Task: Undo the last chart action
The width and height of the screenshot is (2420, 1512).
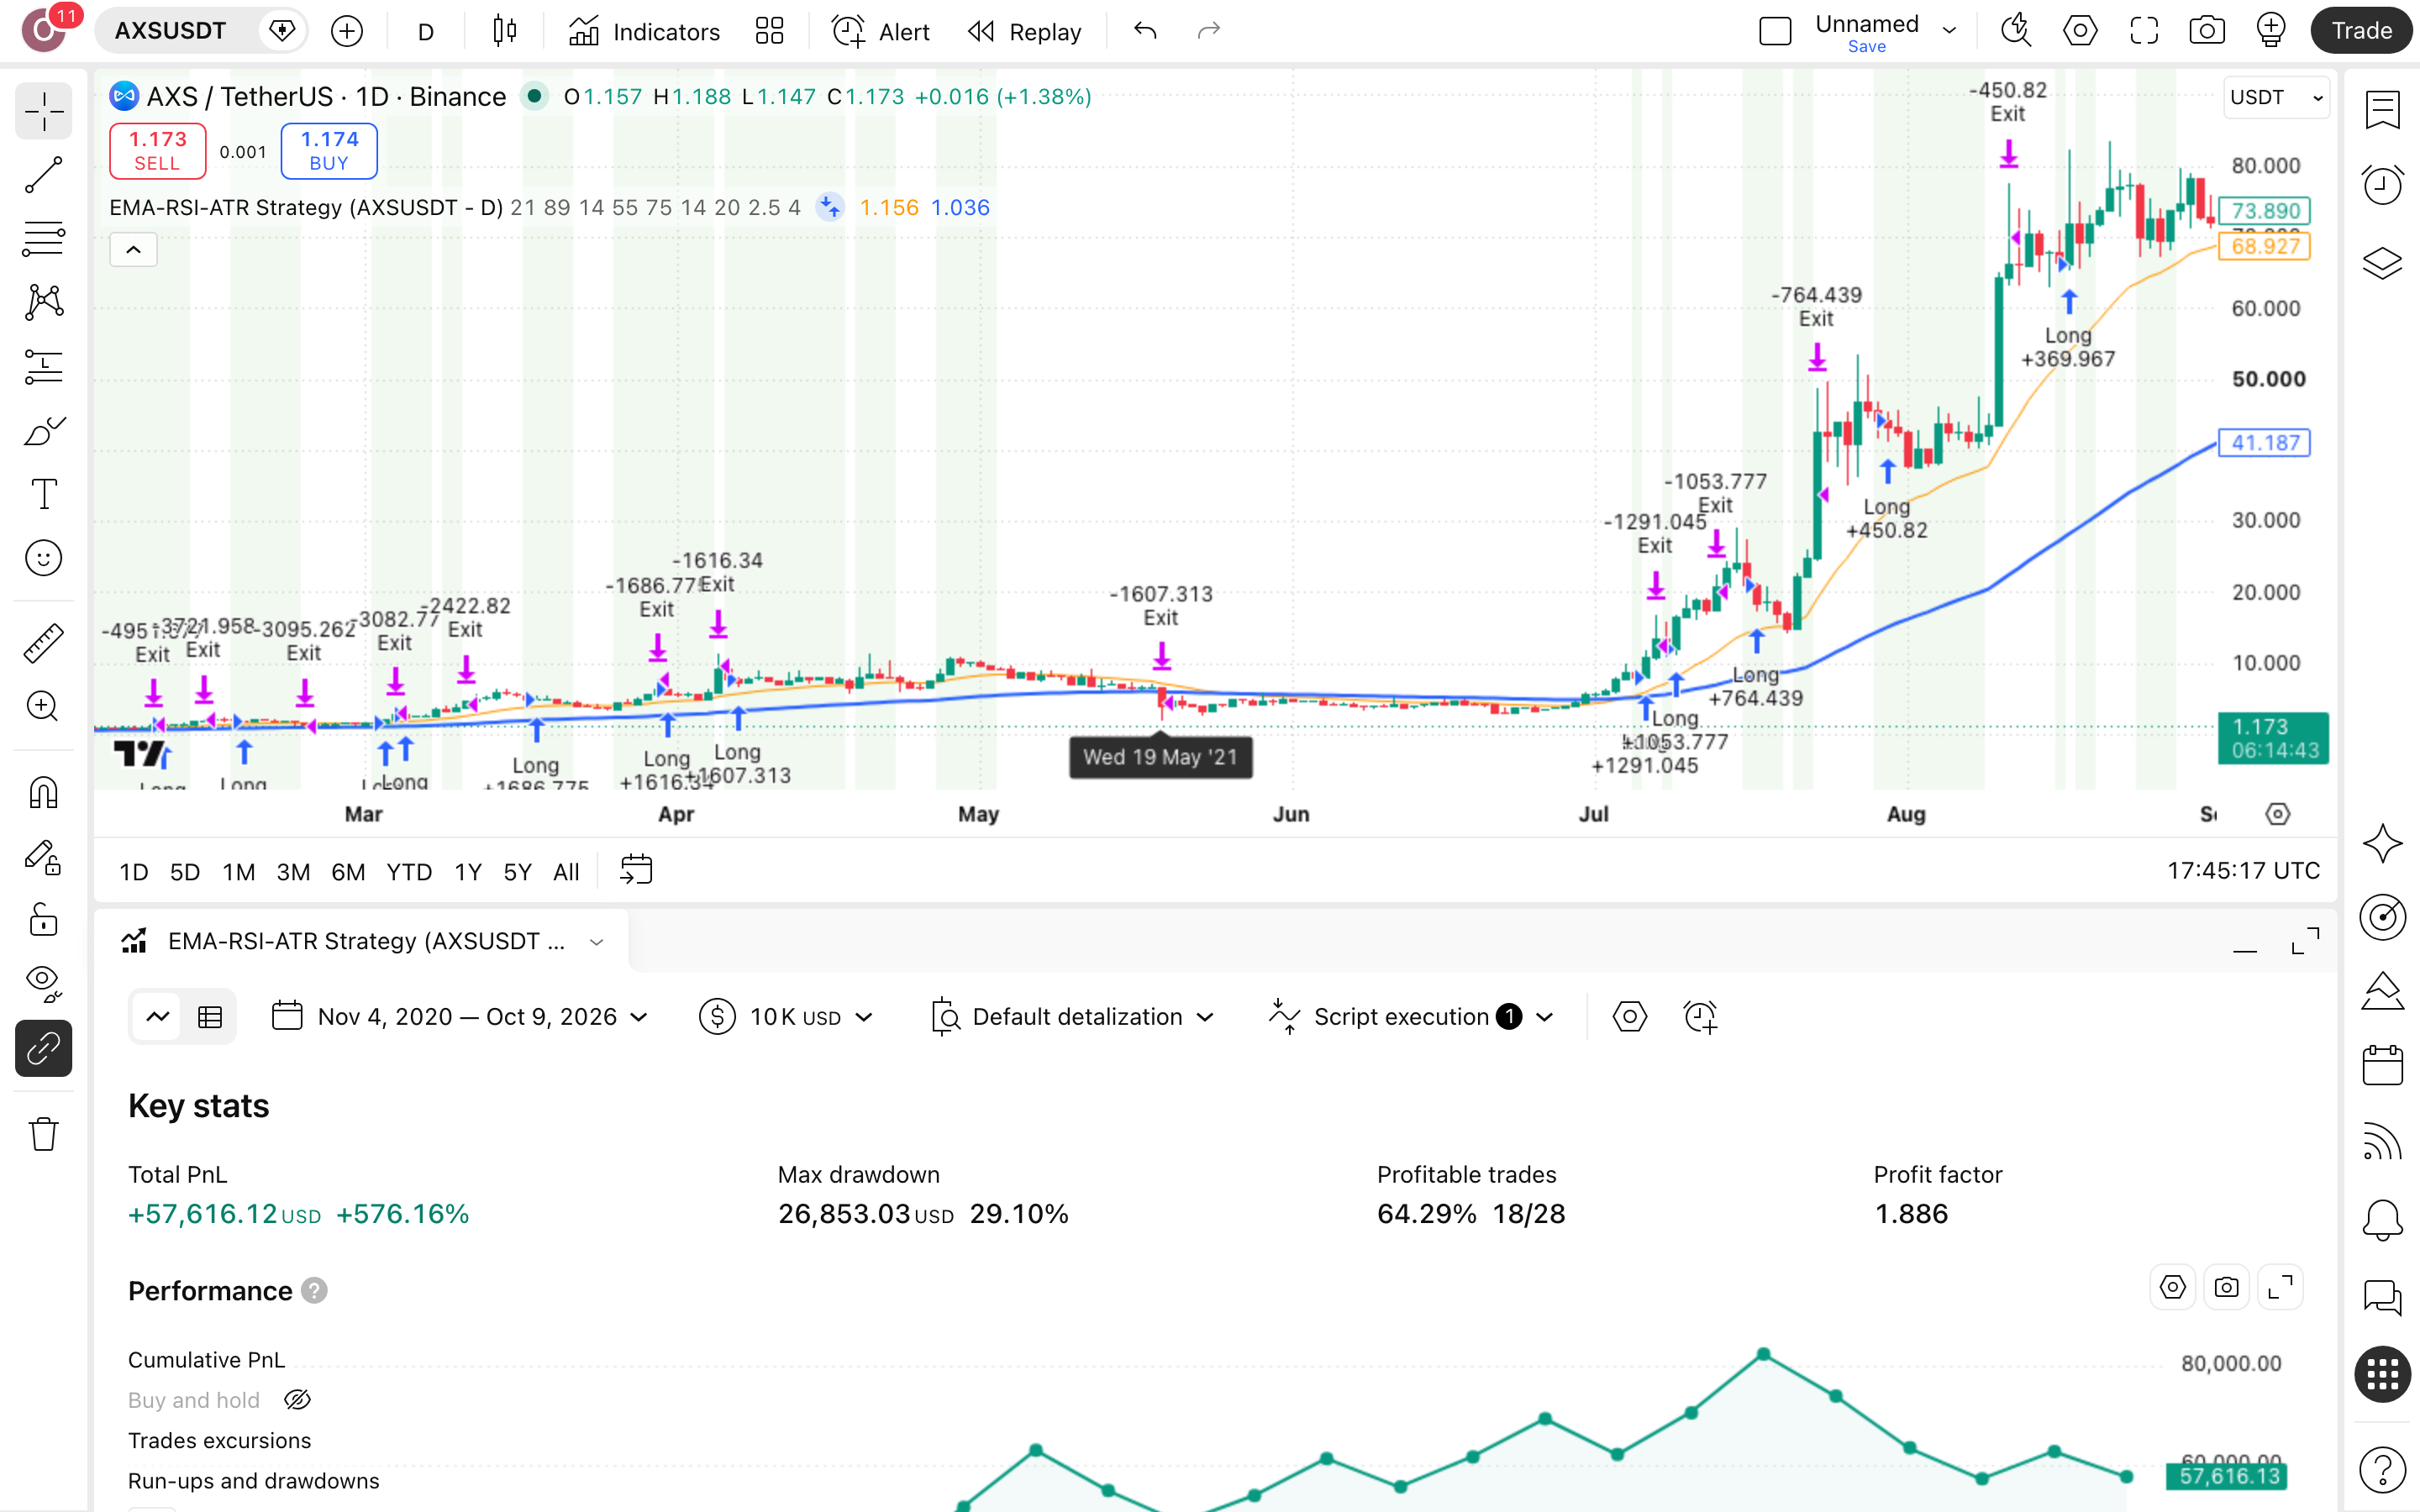Action: pos(1146,31)
